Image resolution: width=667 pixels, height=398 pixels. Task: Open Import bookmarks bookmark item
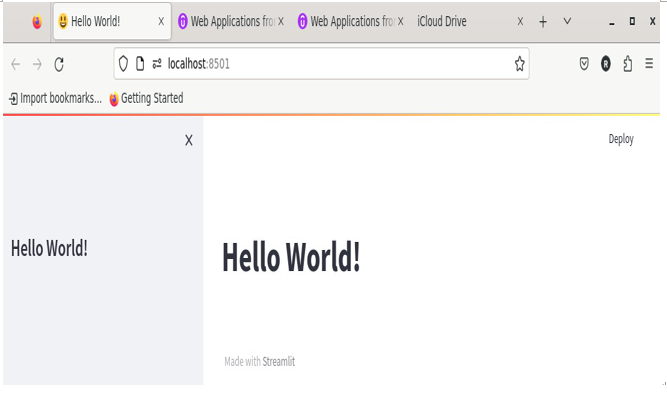(x=55, y=98)
